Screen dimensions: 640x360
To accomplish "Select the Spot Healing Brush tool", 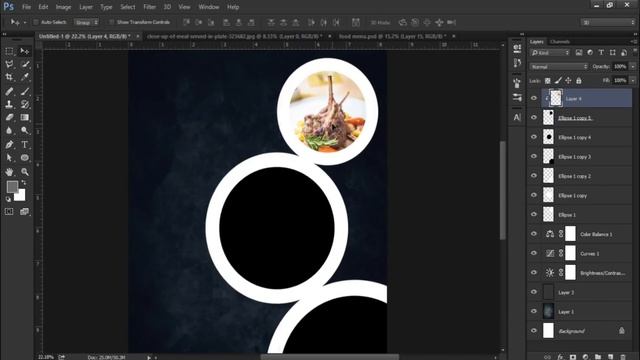I will coord(9,91).
